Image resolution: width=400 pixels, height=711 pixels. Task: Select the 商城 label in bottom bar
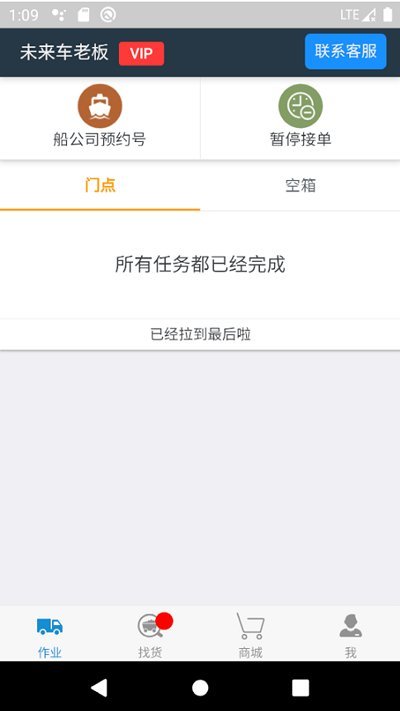tap(250, 653)
